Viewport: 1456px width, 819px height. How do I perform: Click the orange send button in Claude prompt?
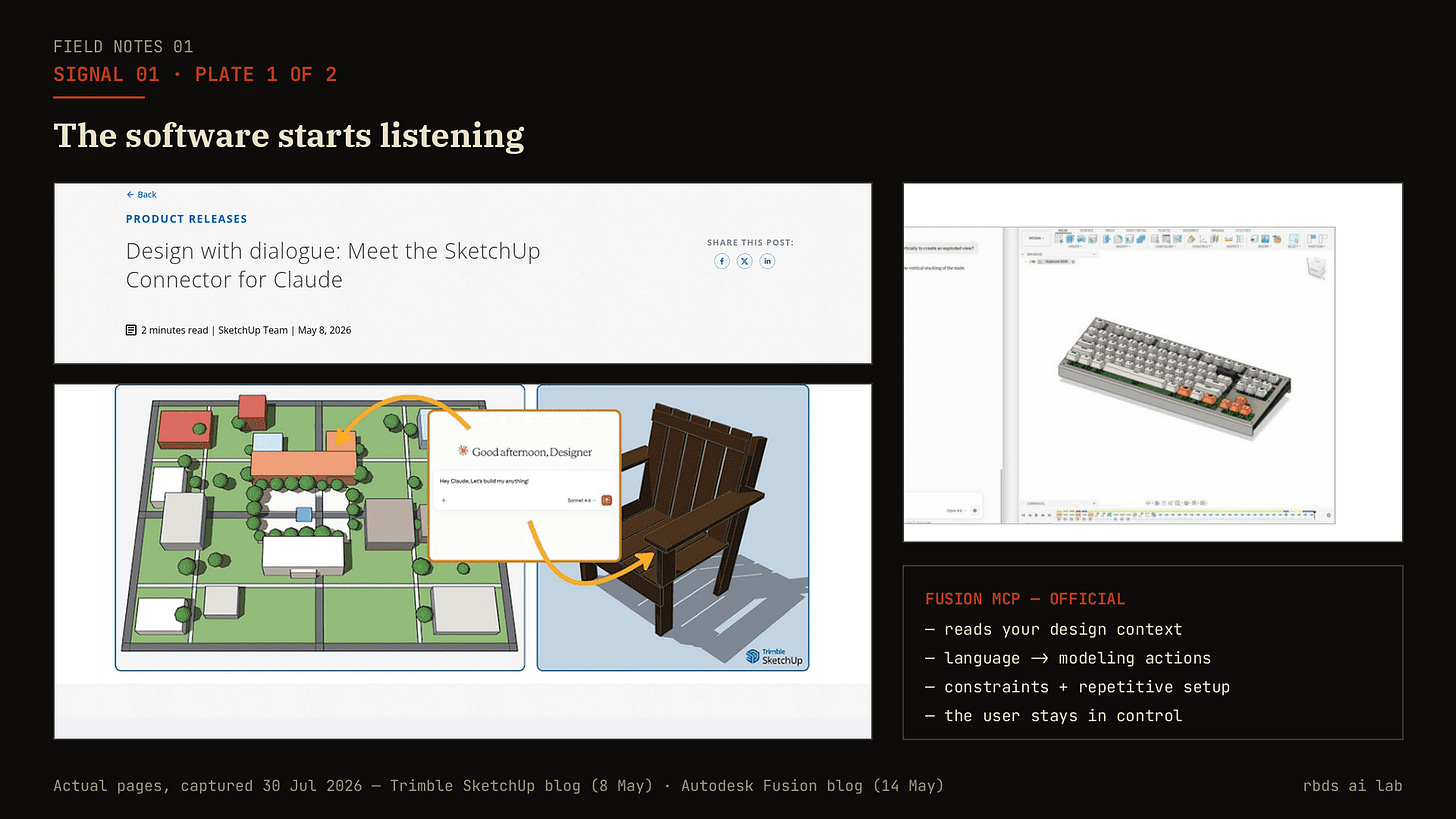pos(606,499)
